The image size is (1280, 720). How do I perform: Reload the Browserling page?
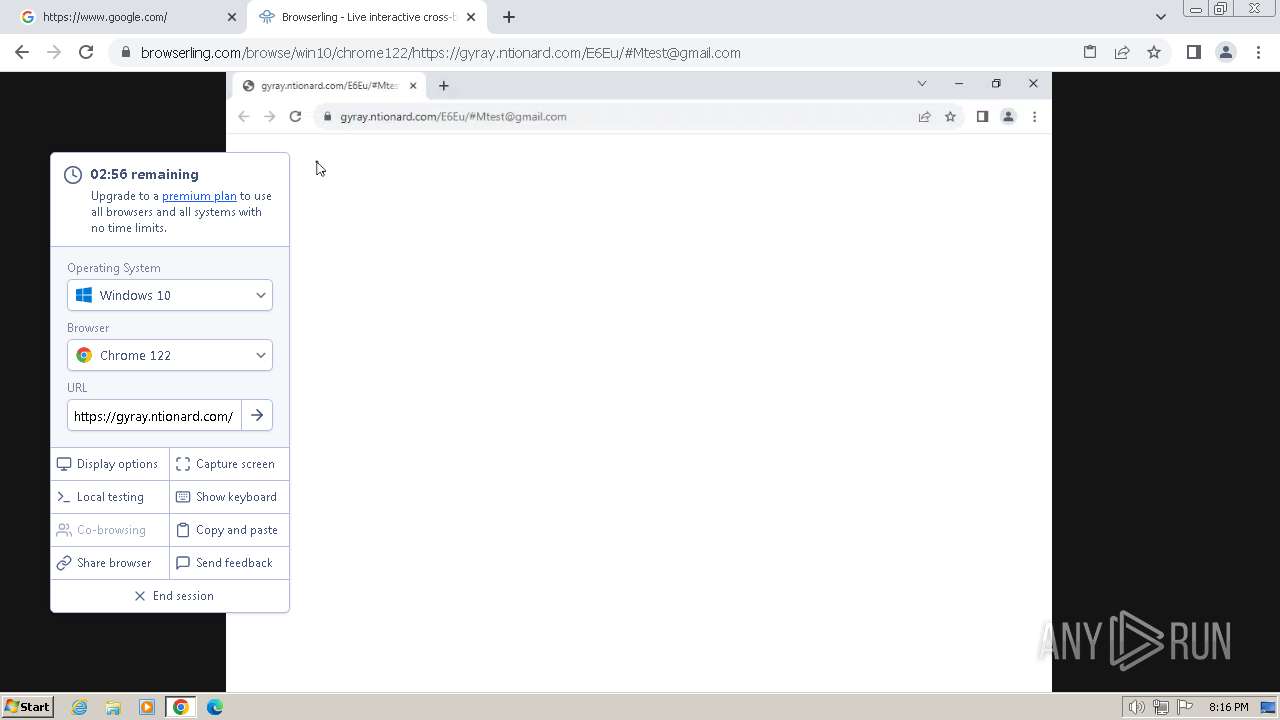pos(86,53)
